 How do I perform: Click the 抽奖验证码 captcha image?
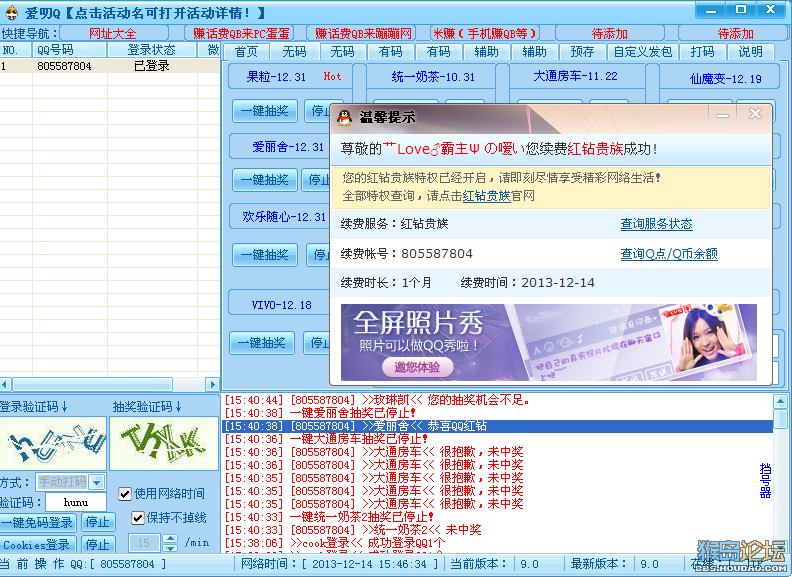(164, 443)
